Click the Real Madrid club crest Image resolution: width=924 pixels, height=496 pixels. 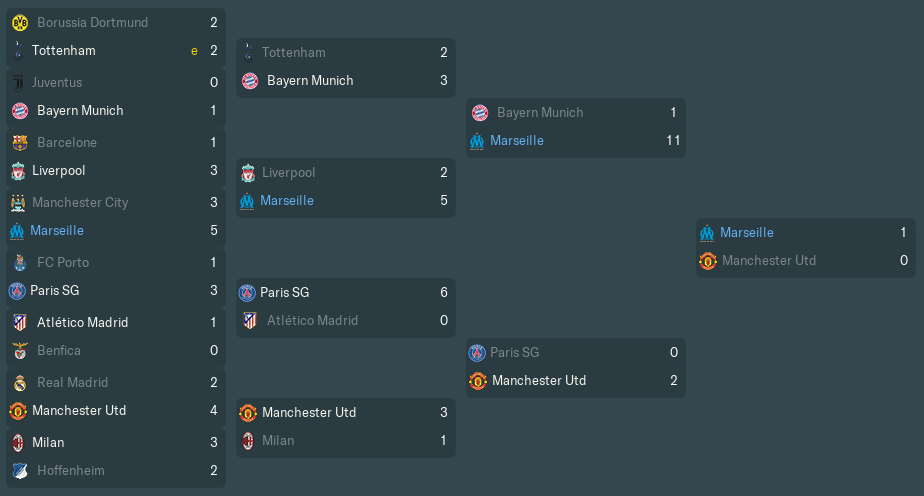(20, 383)
